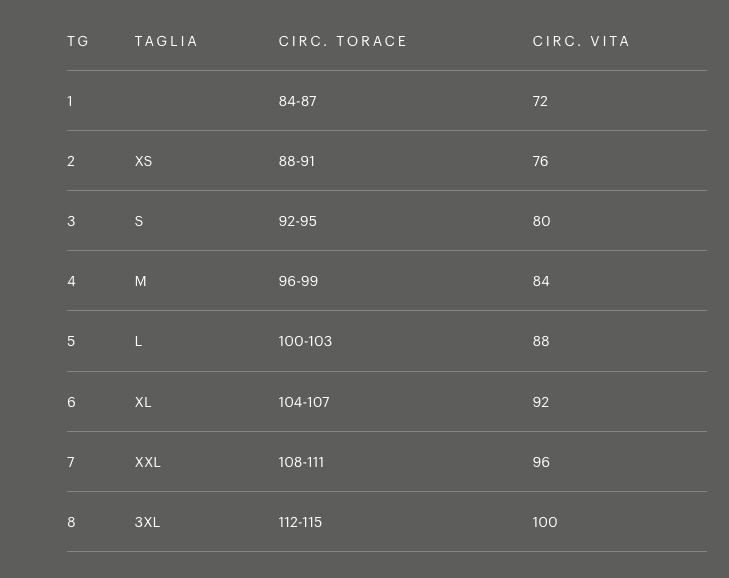The height and width of the screenshot is (578, 729).
Task: Click chest measurement 100-103
Action: click(305, 341)
